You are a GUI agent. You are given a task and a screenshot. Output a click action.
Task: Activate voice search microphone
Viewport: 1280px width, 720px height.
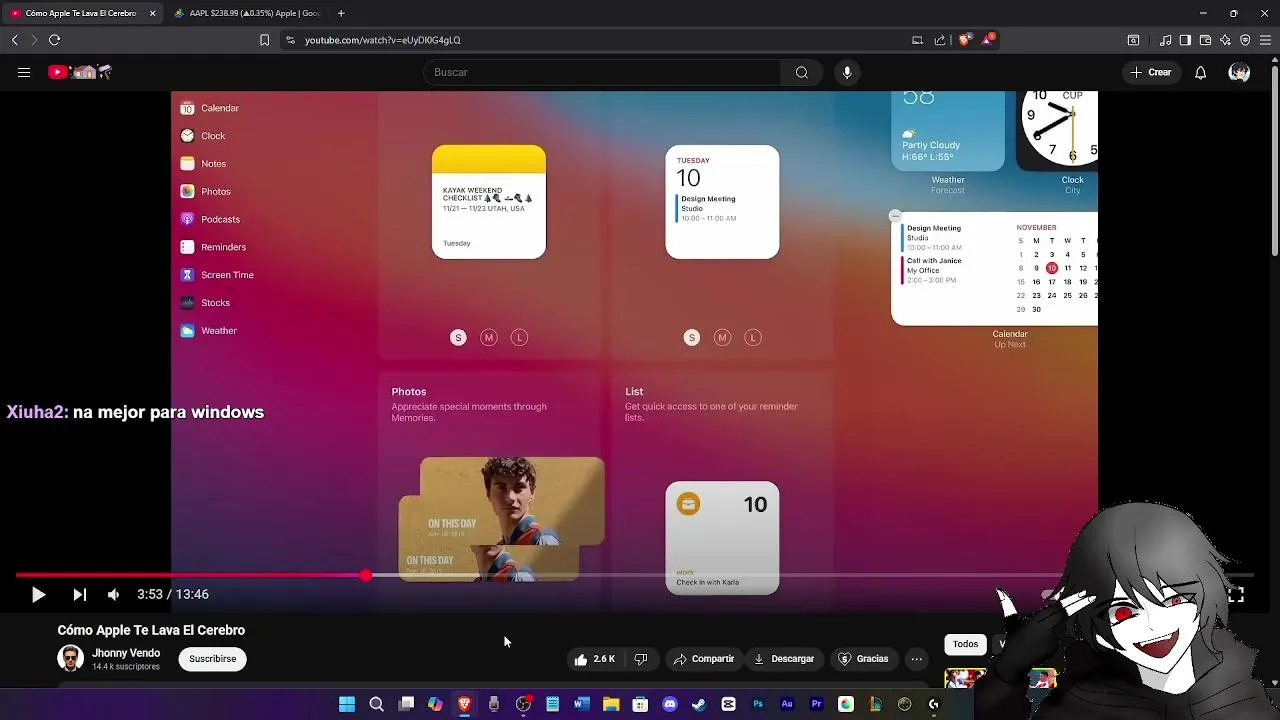pos(847,72)
